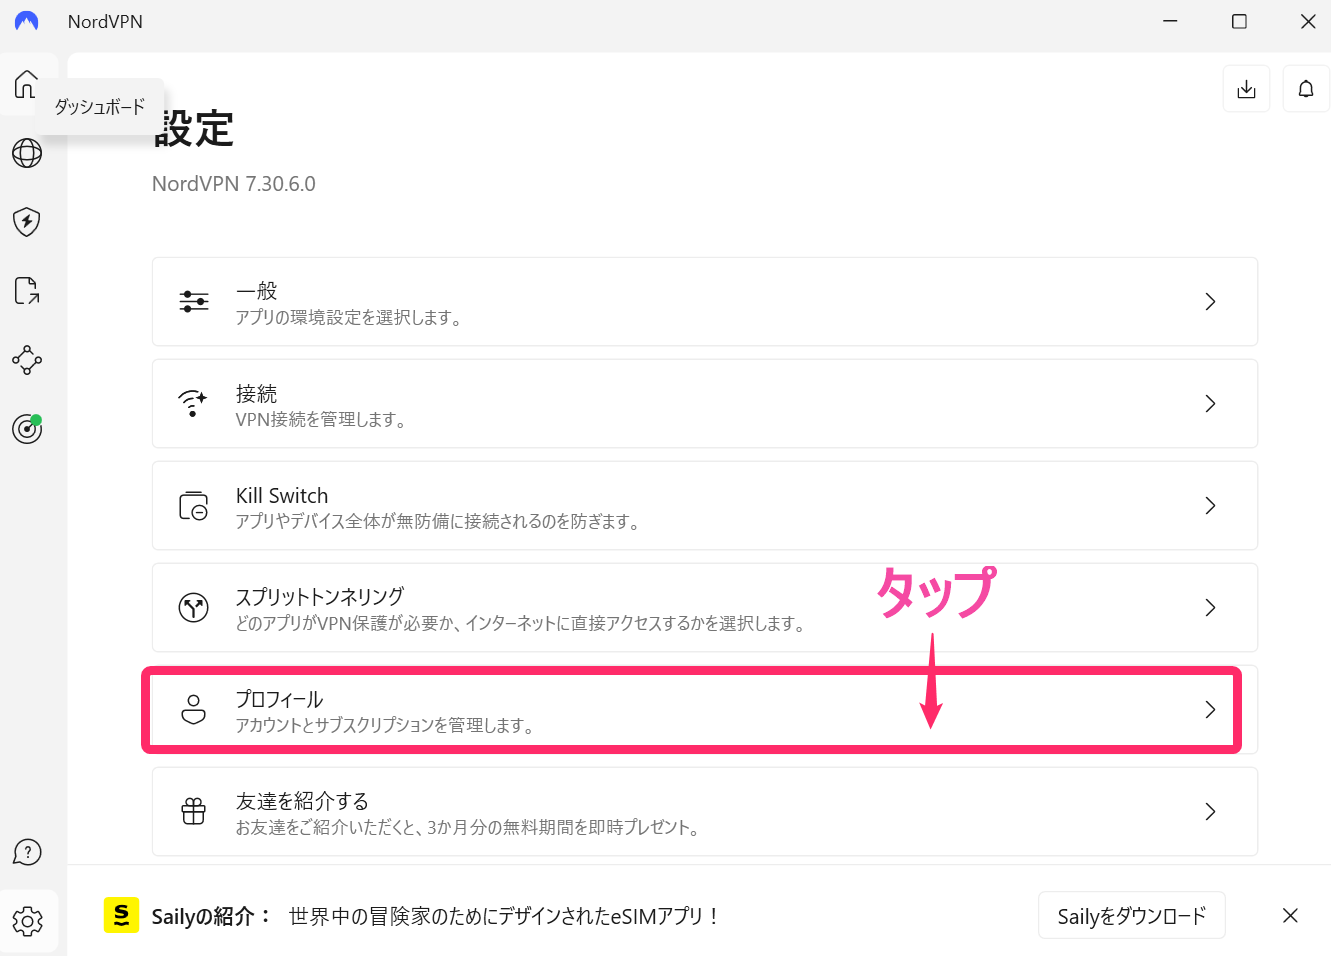Open the Dark Web Monitor radar icon
This screenshot has width=1331, height=956.
pos(27,429)
